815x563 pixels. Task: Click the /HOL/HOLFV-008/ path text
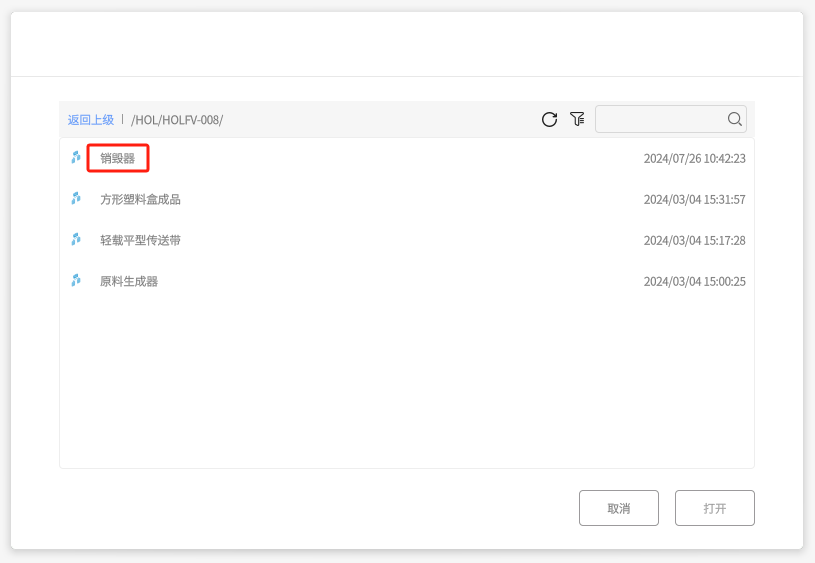click(177, 120)
